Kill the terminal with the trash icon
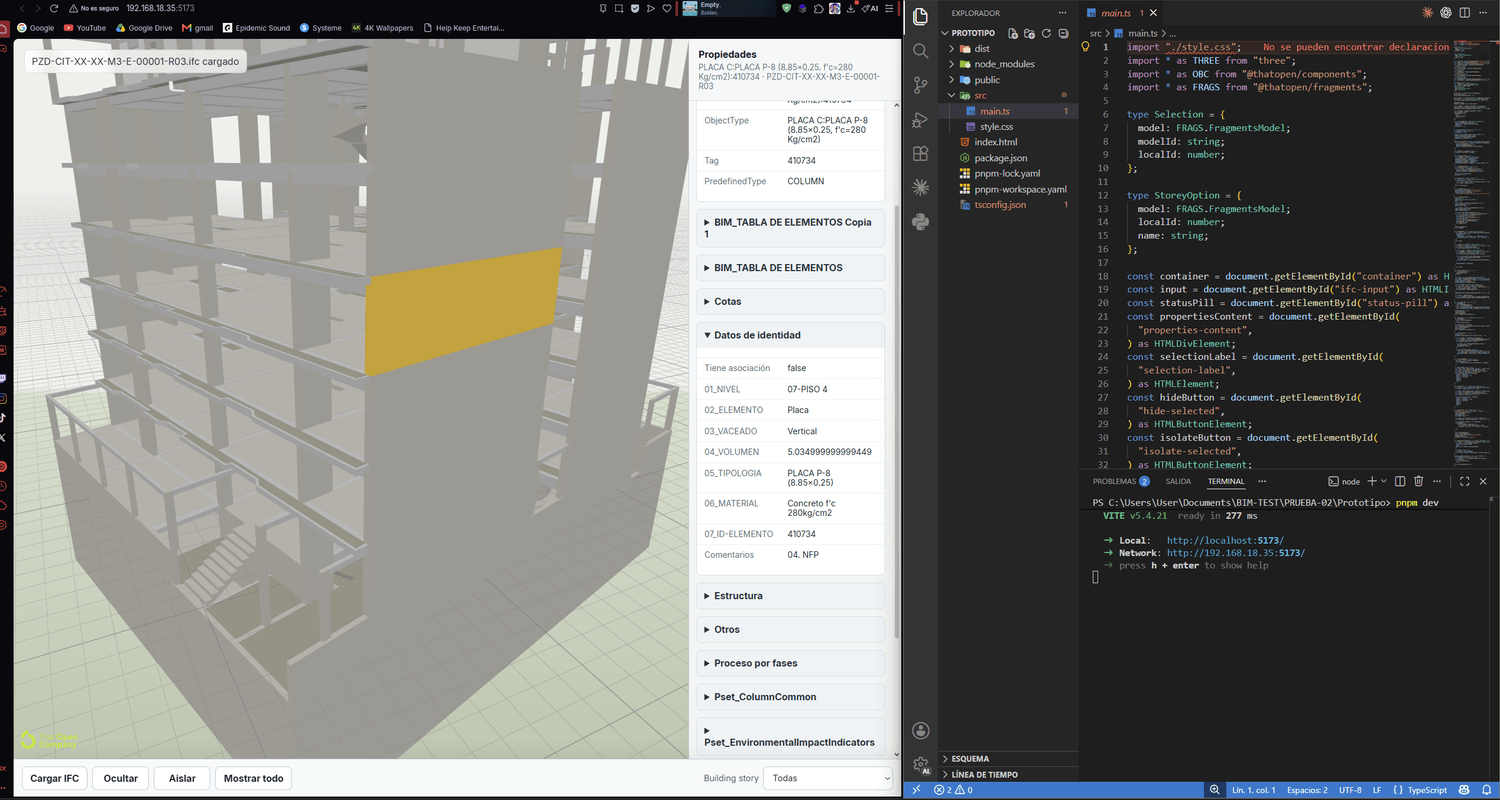The image size is (1500, 800). pos(1418,481)
